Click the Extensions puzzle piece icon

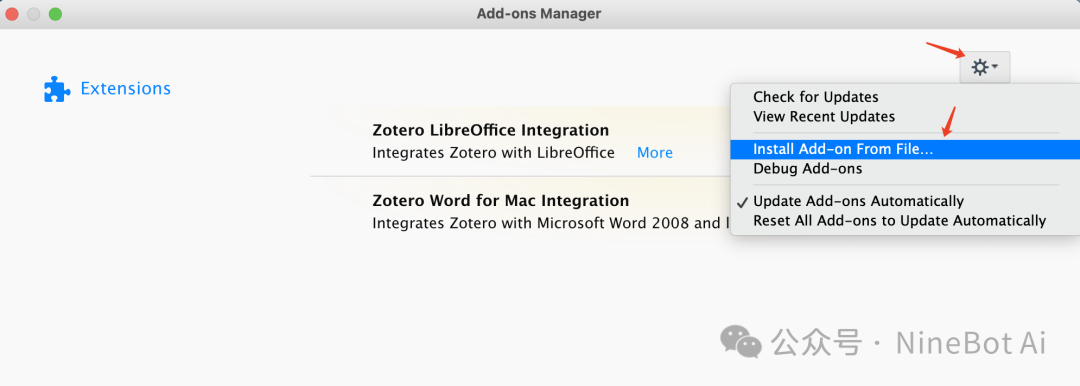57,89
